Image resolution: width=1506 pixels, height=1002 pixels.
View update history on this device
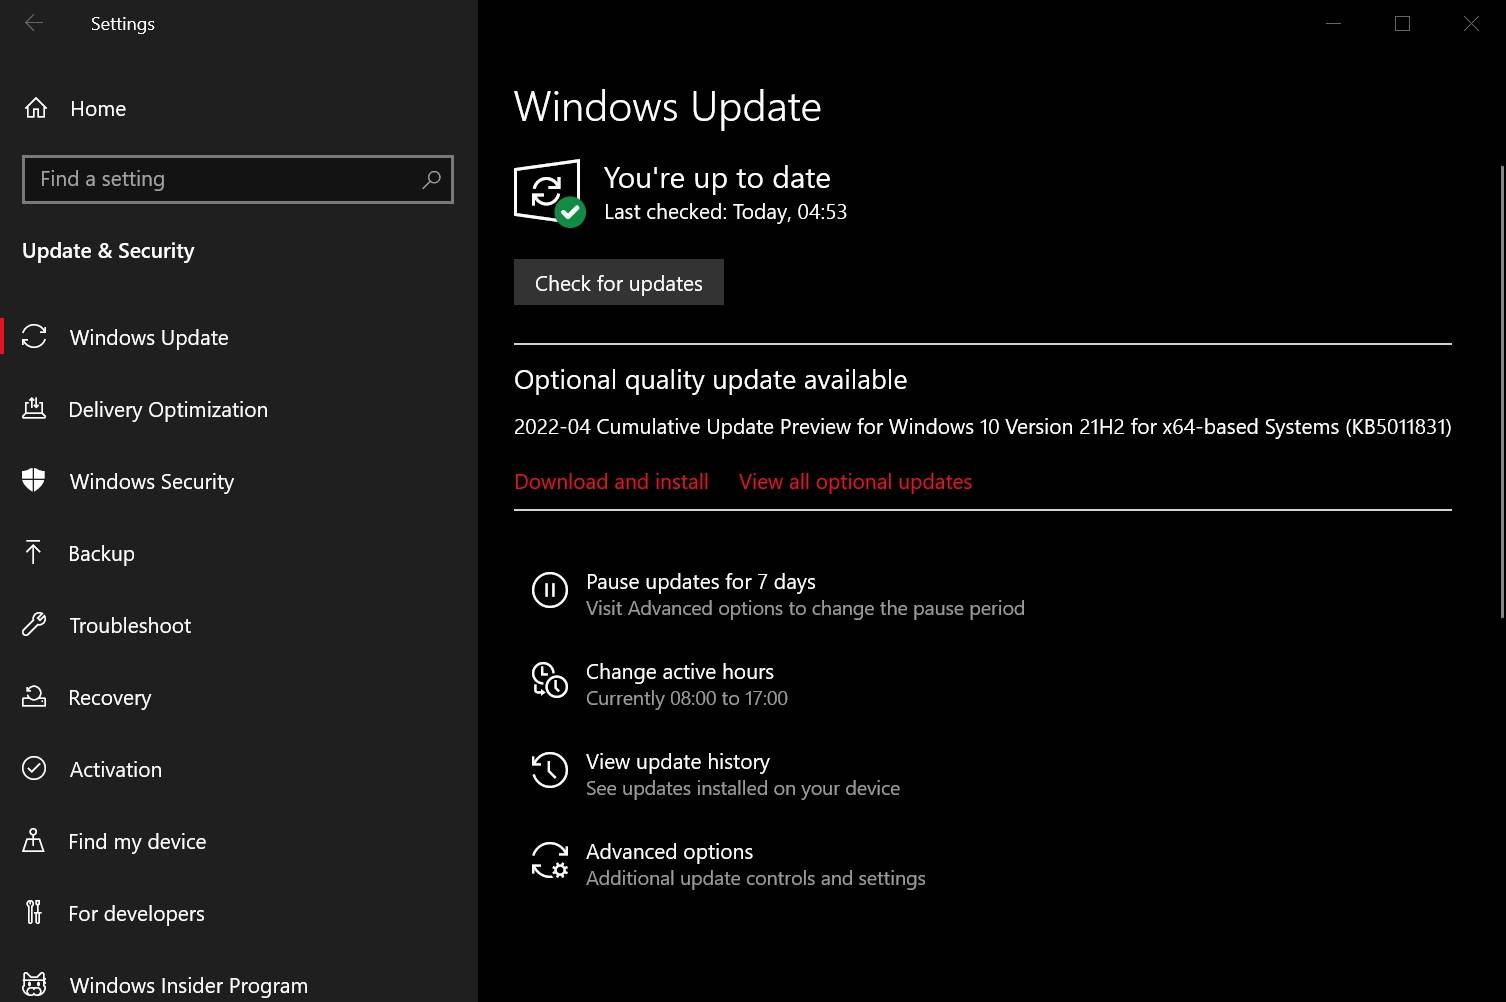[678, 761]
